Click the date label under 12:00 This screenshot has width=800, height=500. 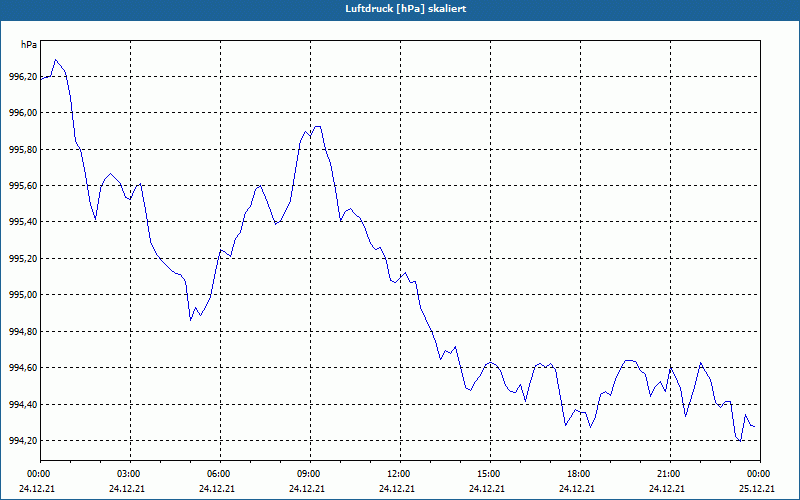click(x=397, y=489)
